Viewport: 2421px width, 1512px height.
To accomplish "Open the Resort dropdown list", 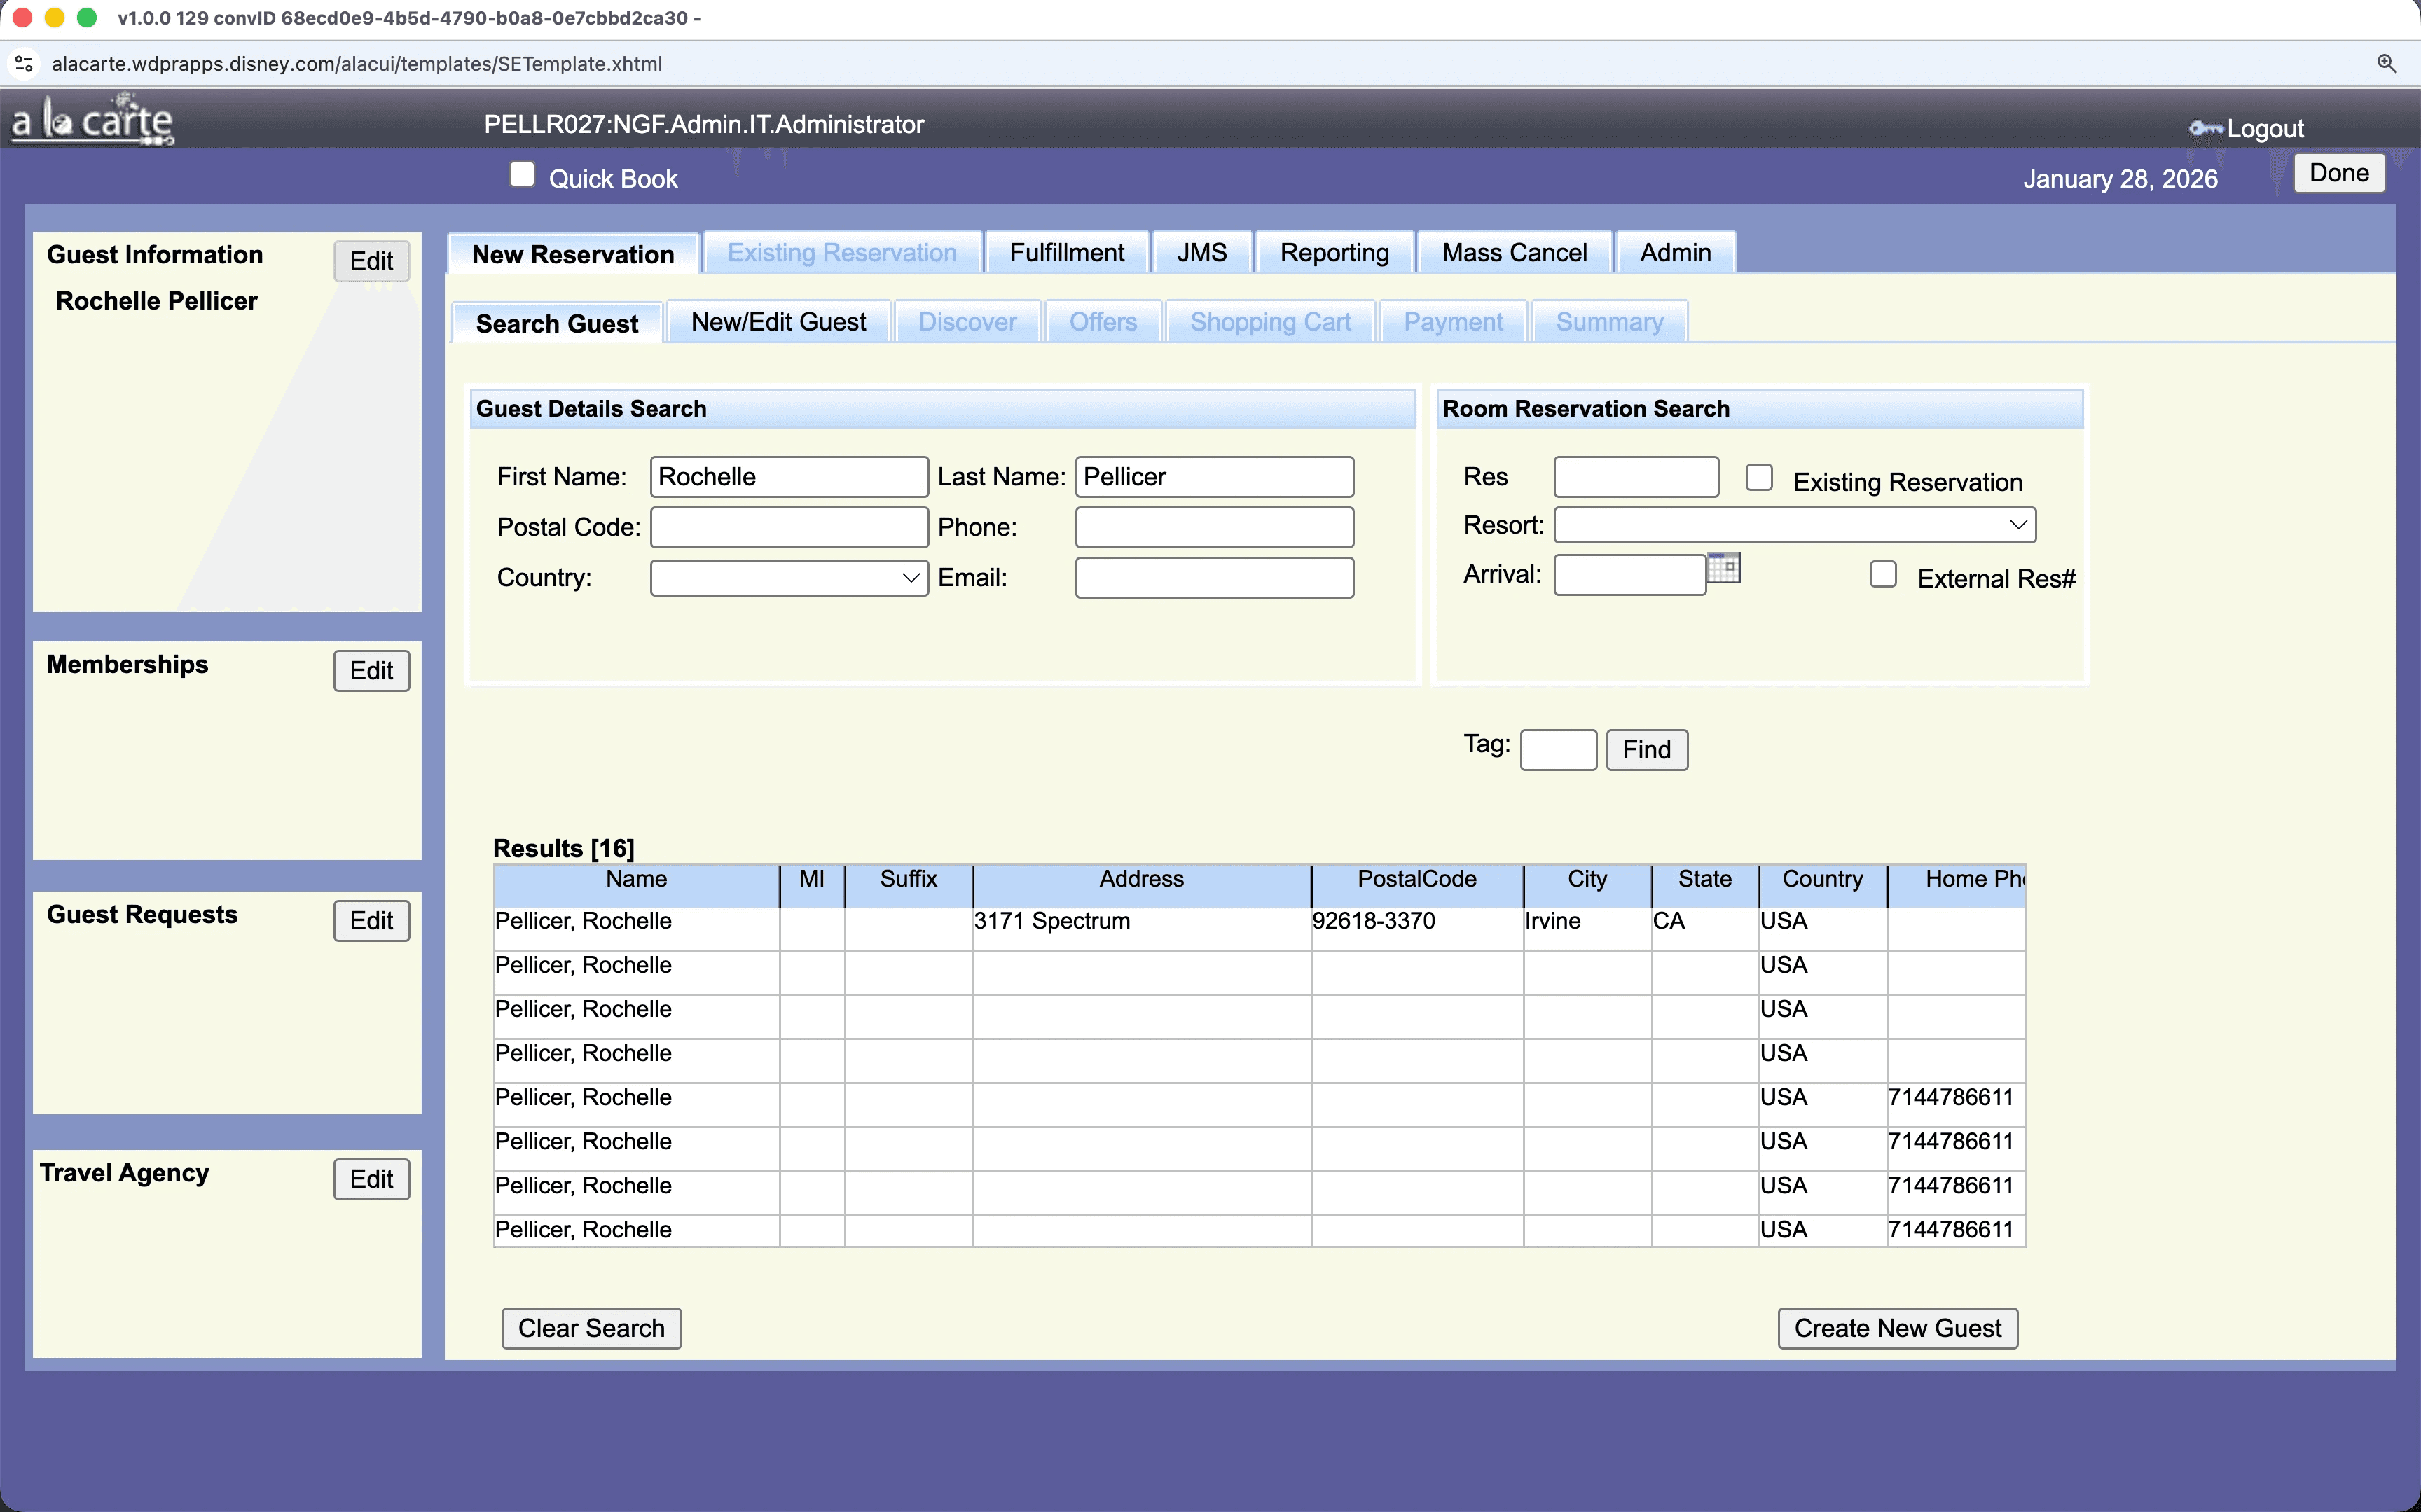I will pos(1794,525).
